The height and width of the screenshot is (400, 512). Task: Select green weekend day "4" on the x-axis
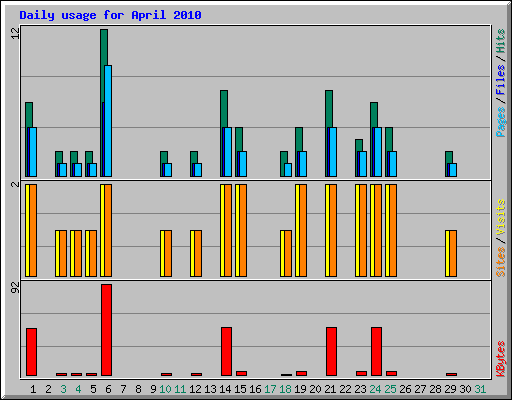coord(78,389)
